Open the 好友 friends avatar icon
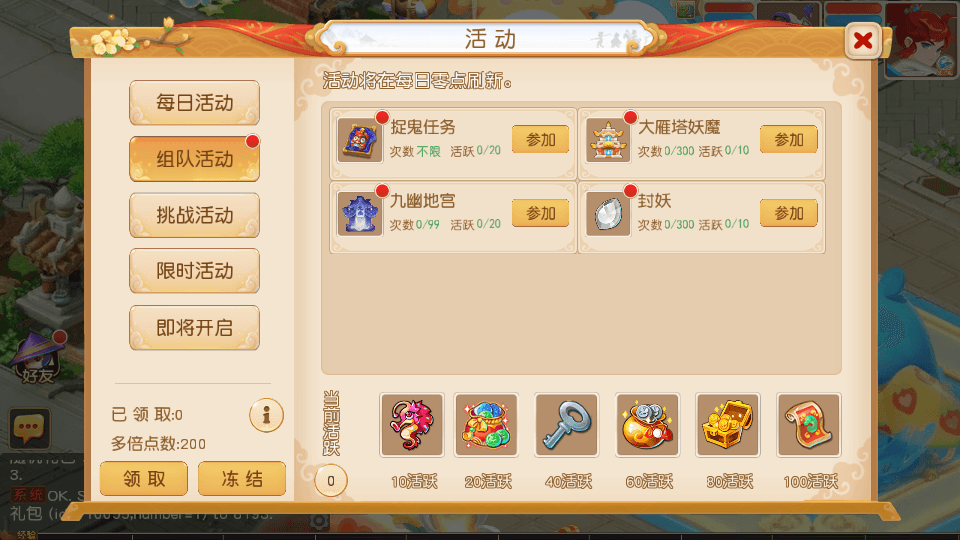Image resolution: width=960 pixels, height=540 pixels. coord(38,359)
